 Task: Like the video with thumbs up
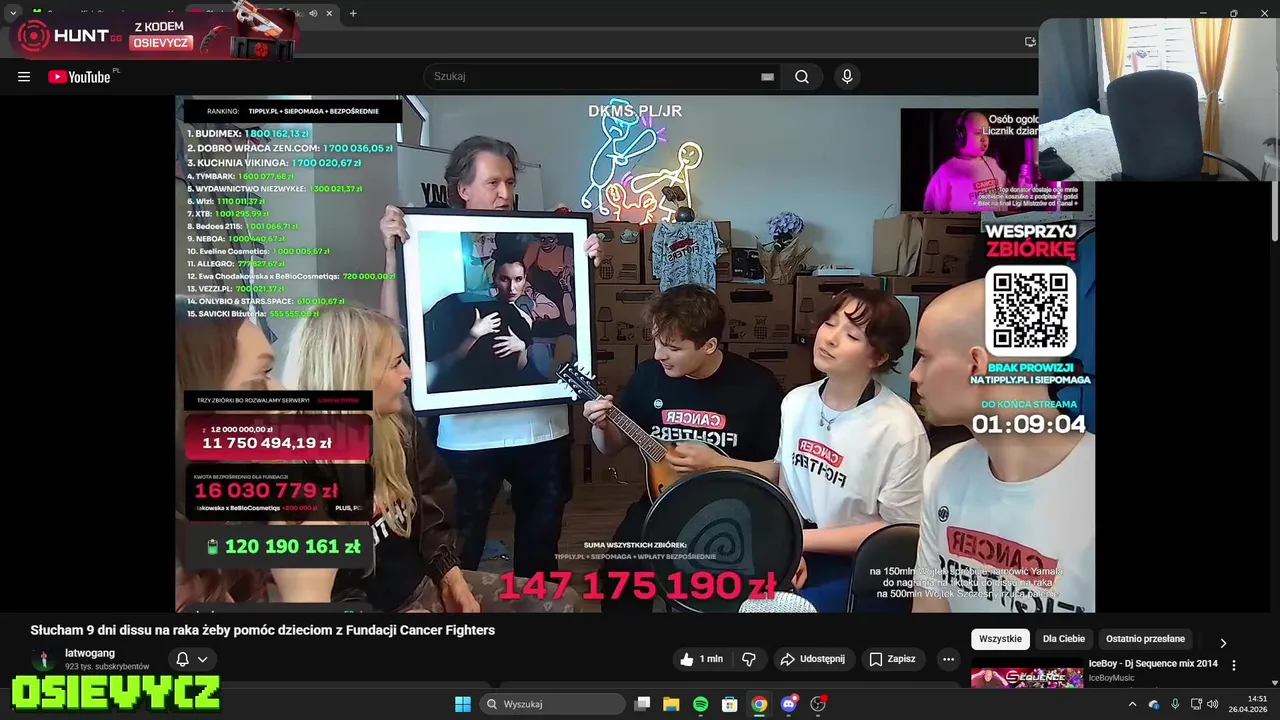click(x=701, y=659)
